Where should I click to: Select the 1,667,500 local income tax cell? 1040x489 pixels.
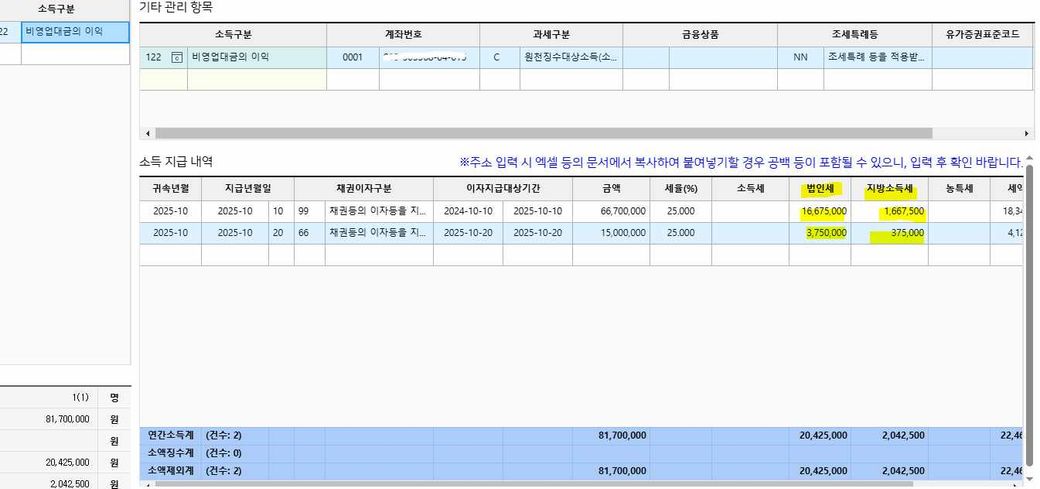point(896,212)
